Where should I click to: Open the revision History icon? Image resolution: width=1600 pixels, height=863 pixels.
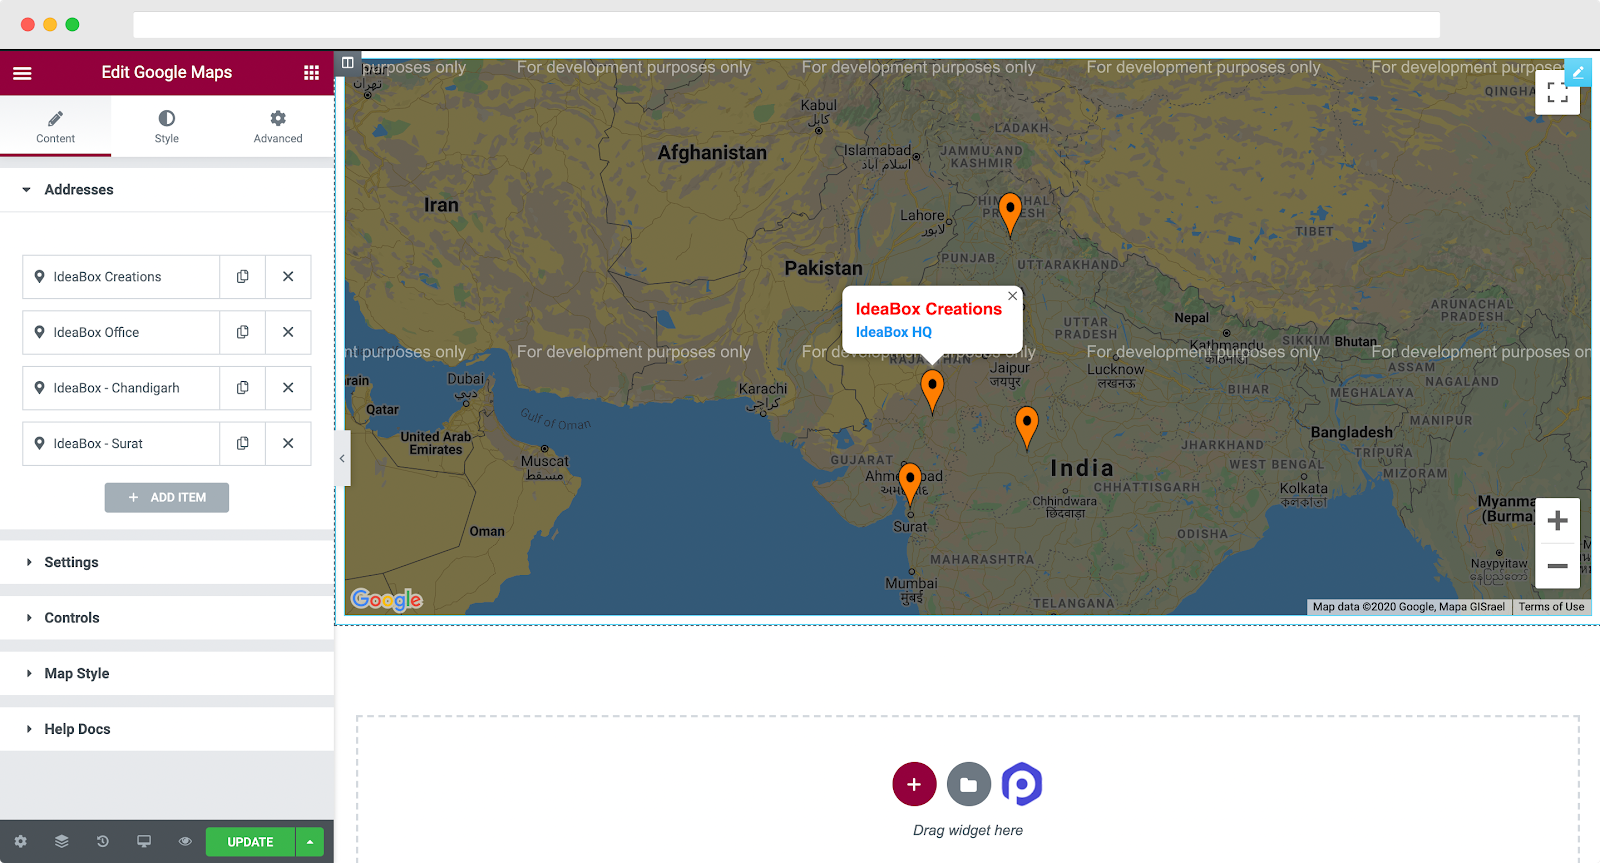[103, 842]
